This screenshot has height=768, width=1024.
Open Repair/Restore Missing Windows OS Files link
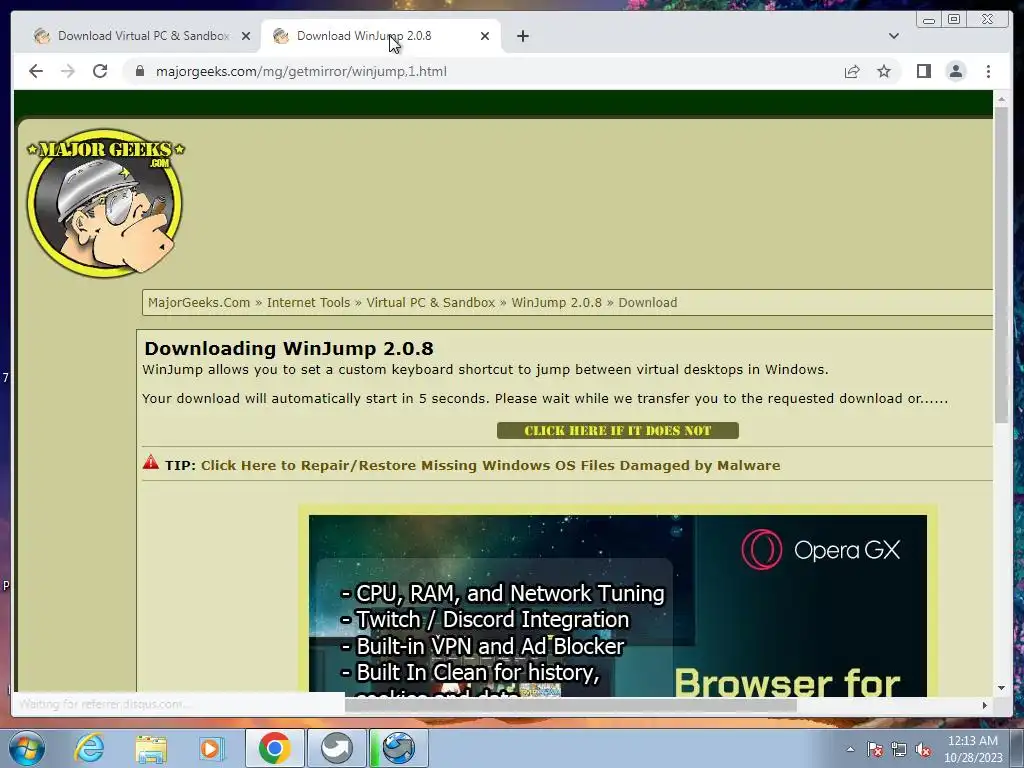point(490,465)
